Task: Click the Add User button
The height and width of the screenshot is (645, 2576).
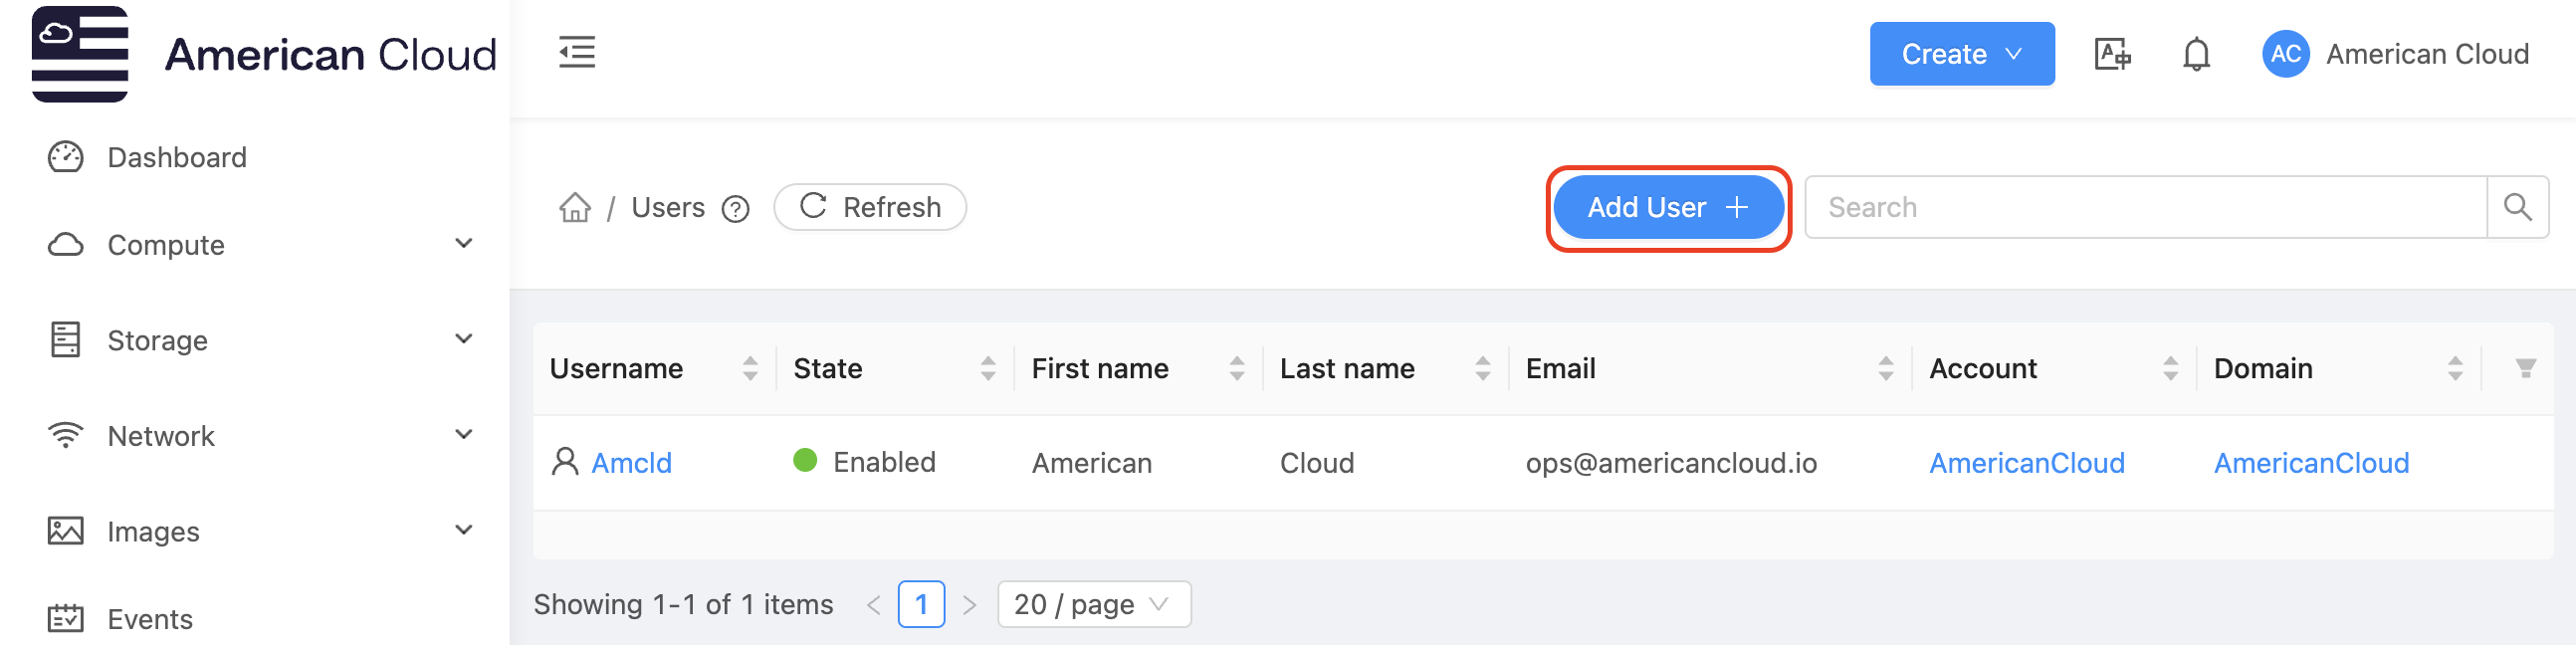Action: point(1667,207)
